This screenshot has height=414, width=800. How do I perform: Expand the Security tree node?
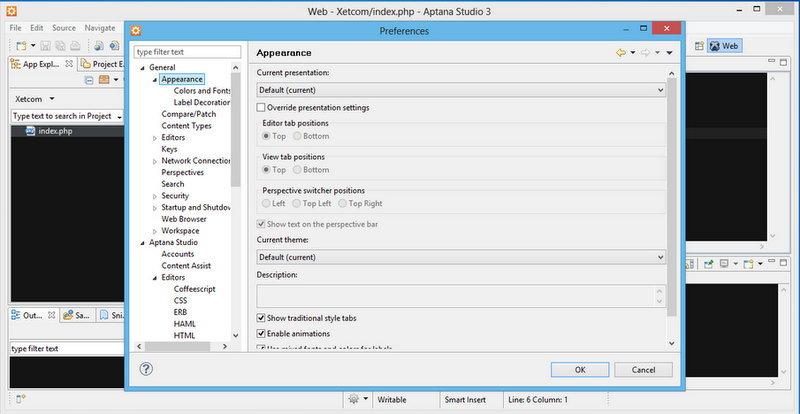tap(155, 196)
